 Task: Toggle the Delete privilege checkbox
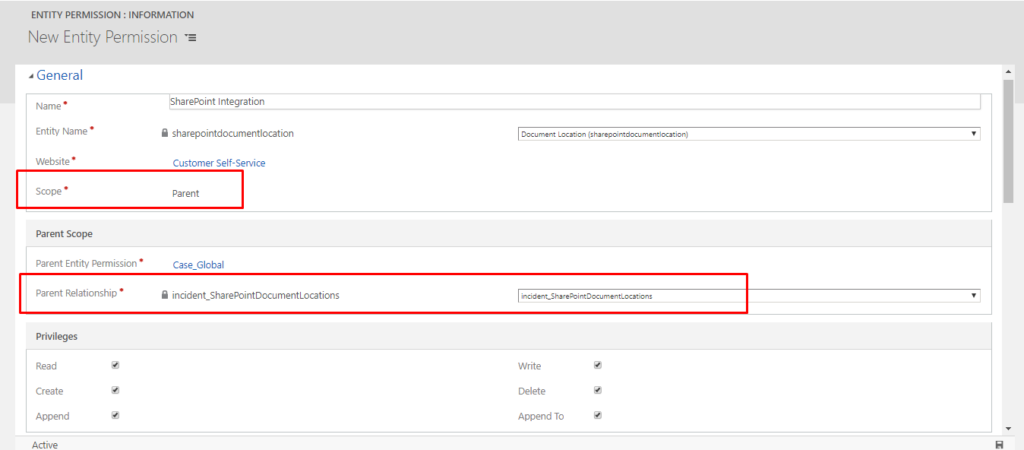[x=598, y=391]
